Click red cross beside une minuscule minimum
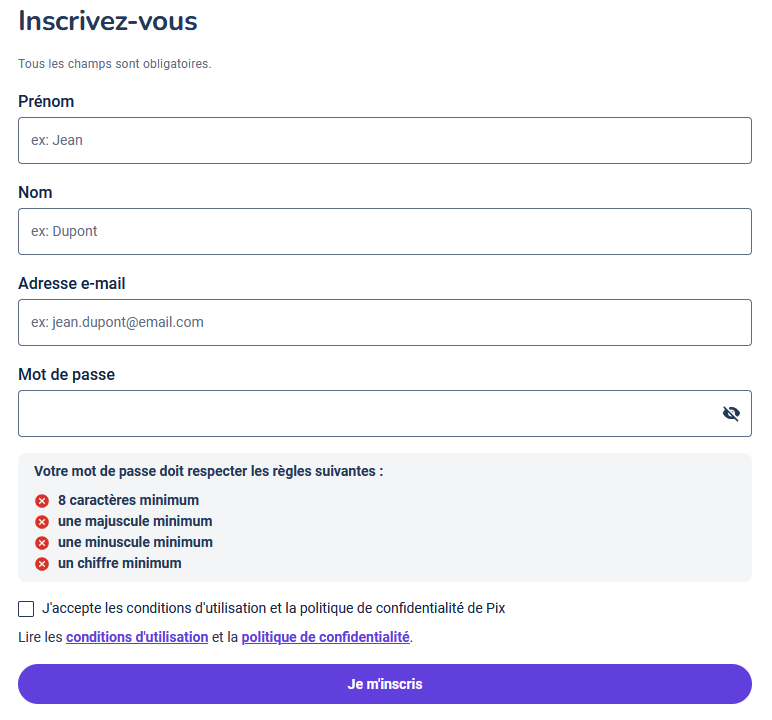772x720 pixels. (42, 543)
